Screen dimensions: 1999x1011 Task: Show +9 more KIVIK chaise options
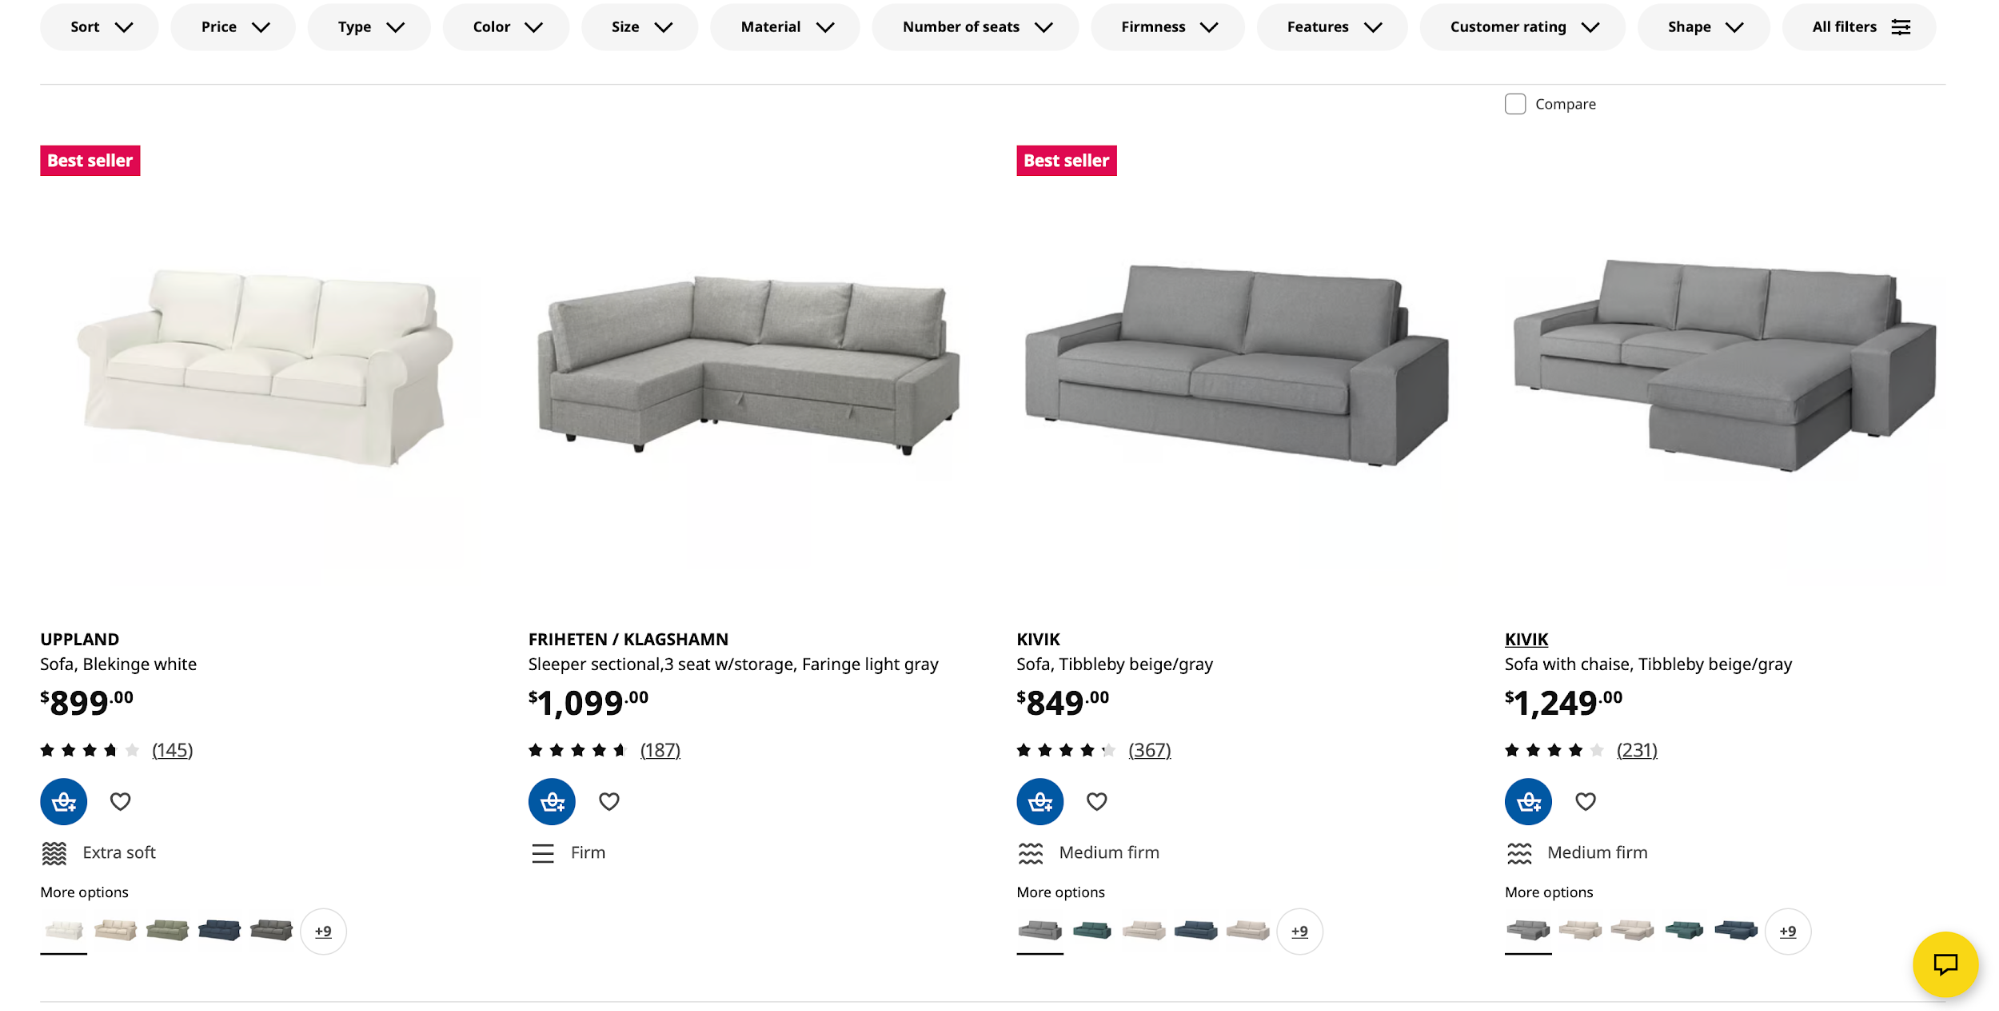(x=1787, y=931)
